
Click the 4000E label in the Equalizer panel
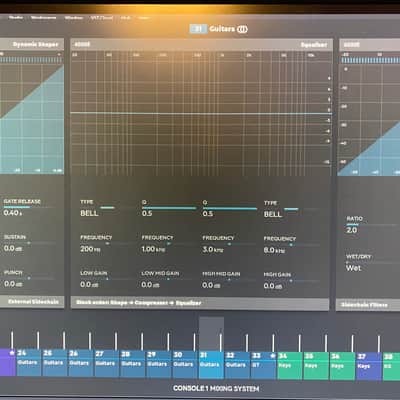click(x=82, y=44)
